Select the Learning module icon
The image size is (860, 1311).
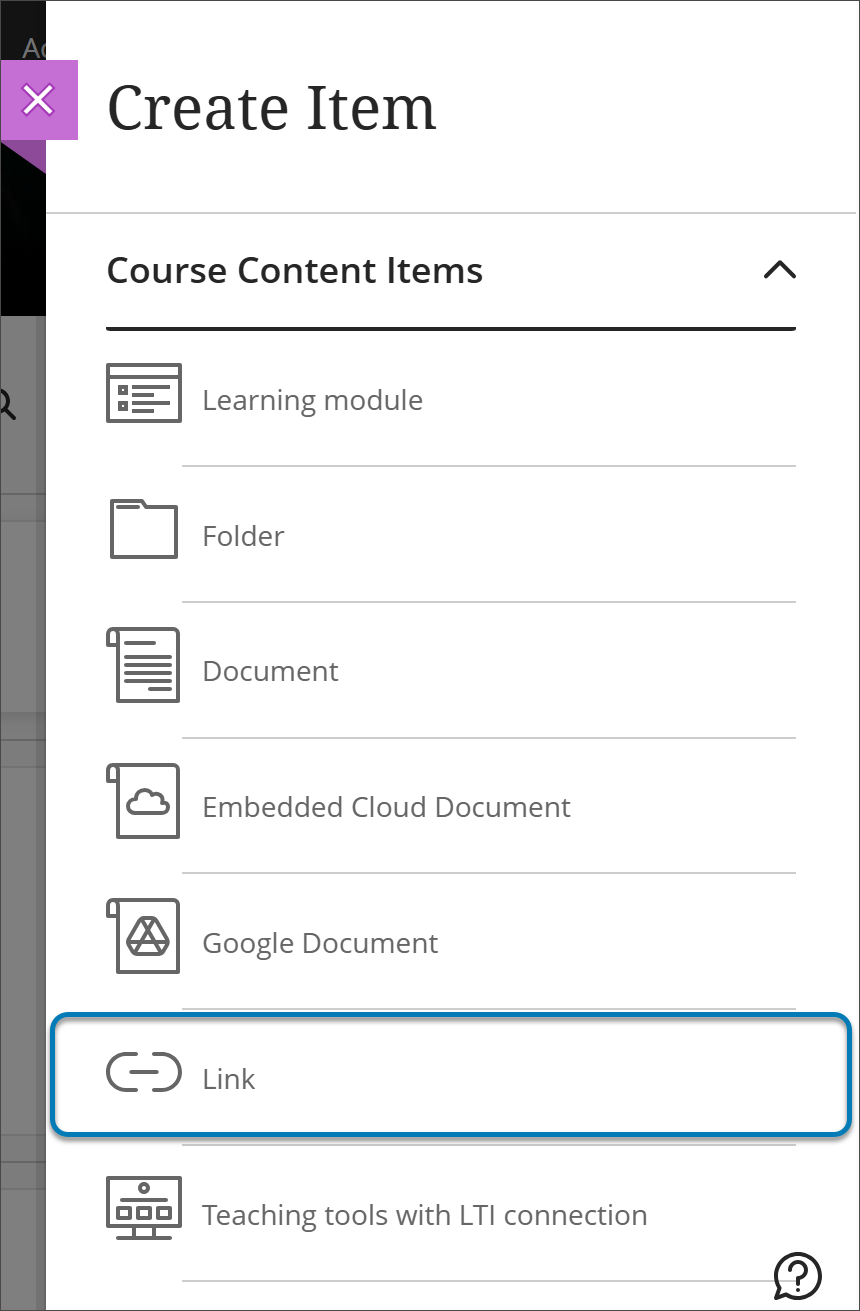pos(143,393)
